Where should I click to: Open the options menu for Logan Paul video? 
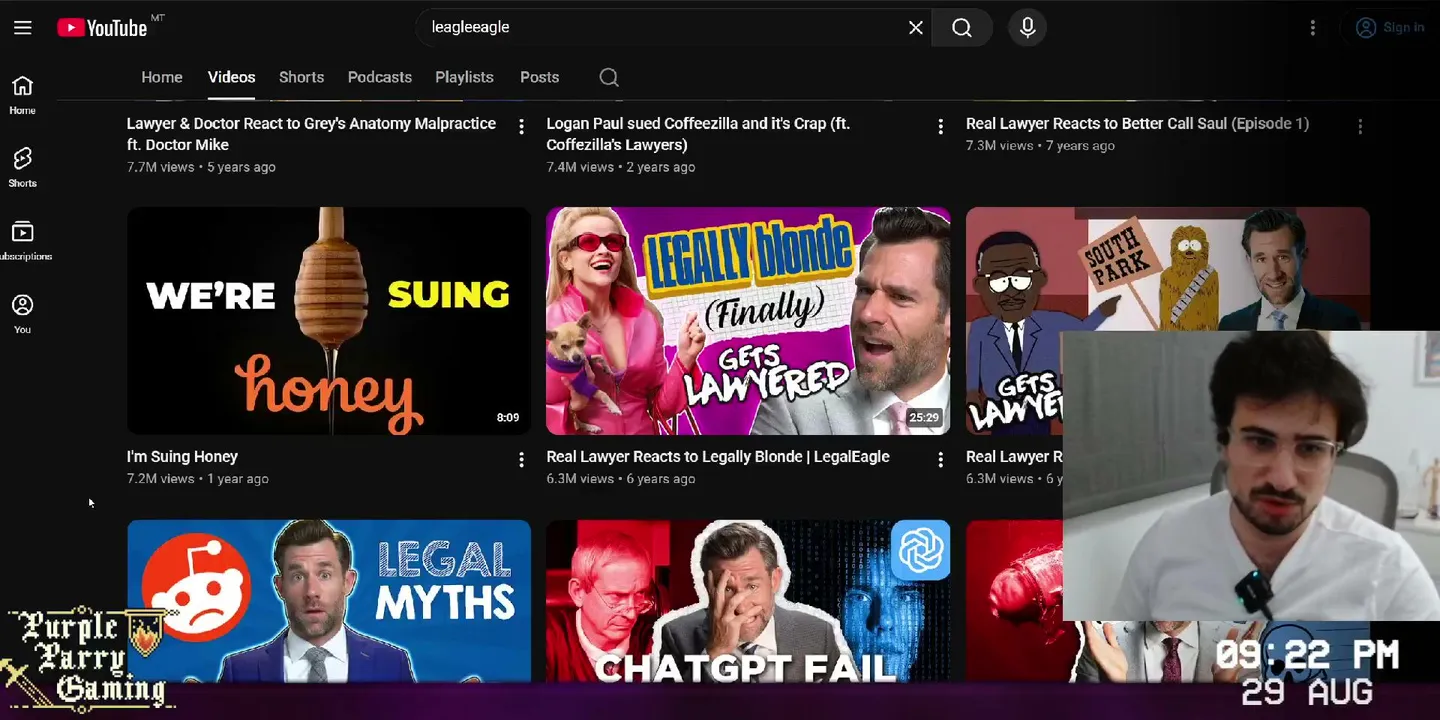(x=940, y=127)
